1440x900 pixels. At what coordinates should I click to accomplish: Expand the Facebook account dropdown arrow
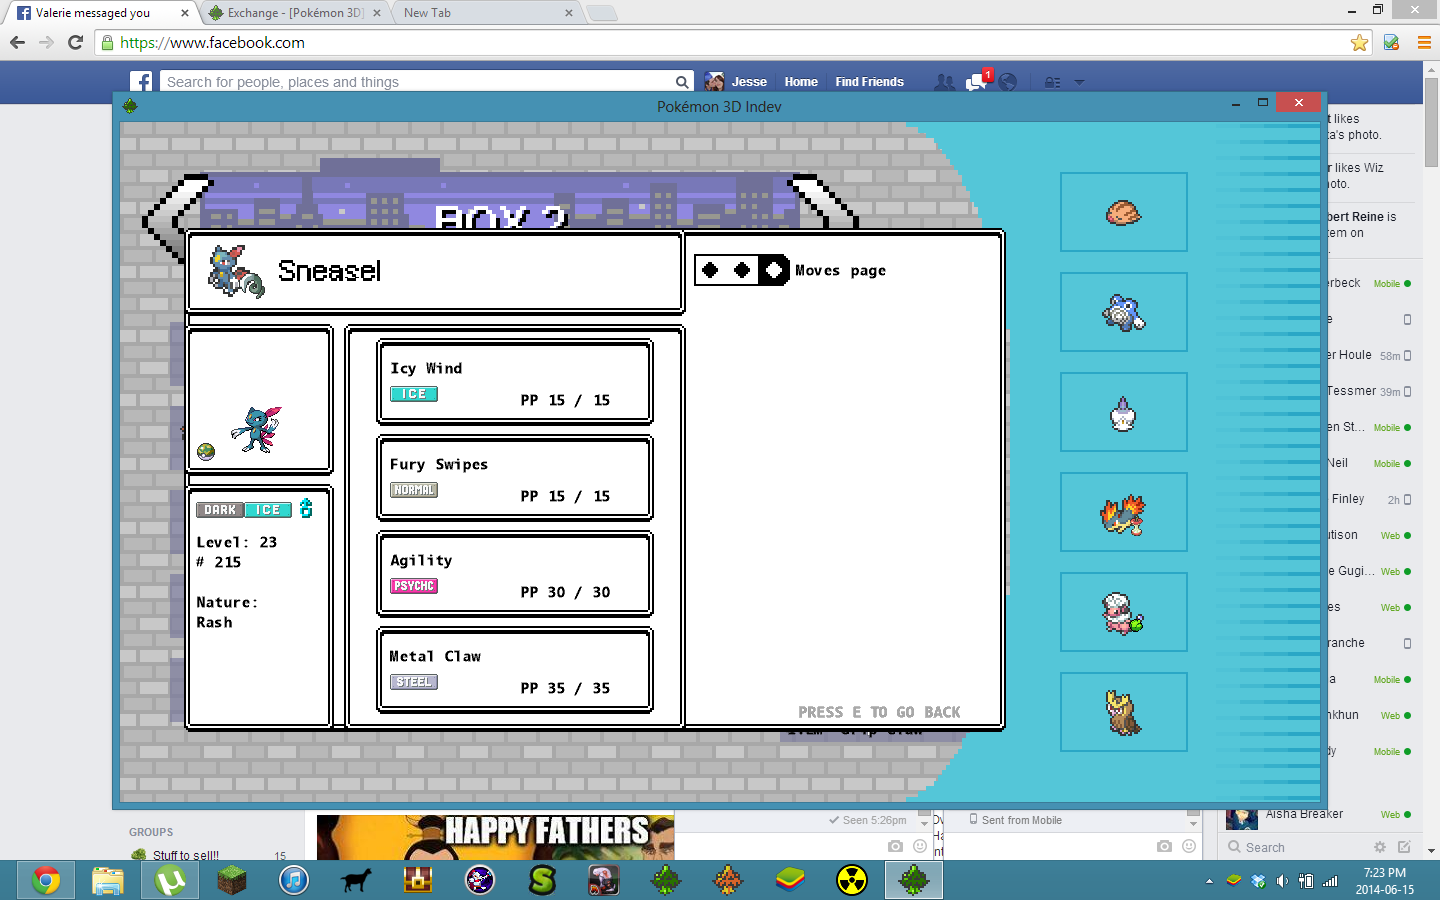pyautogui.click(x=1080, y=83)
